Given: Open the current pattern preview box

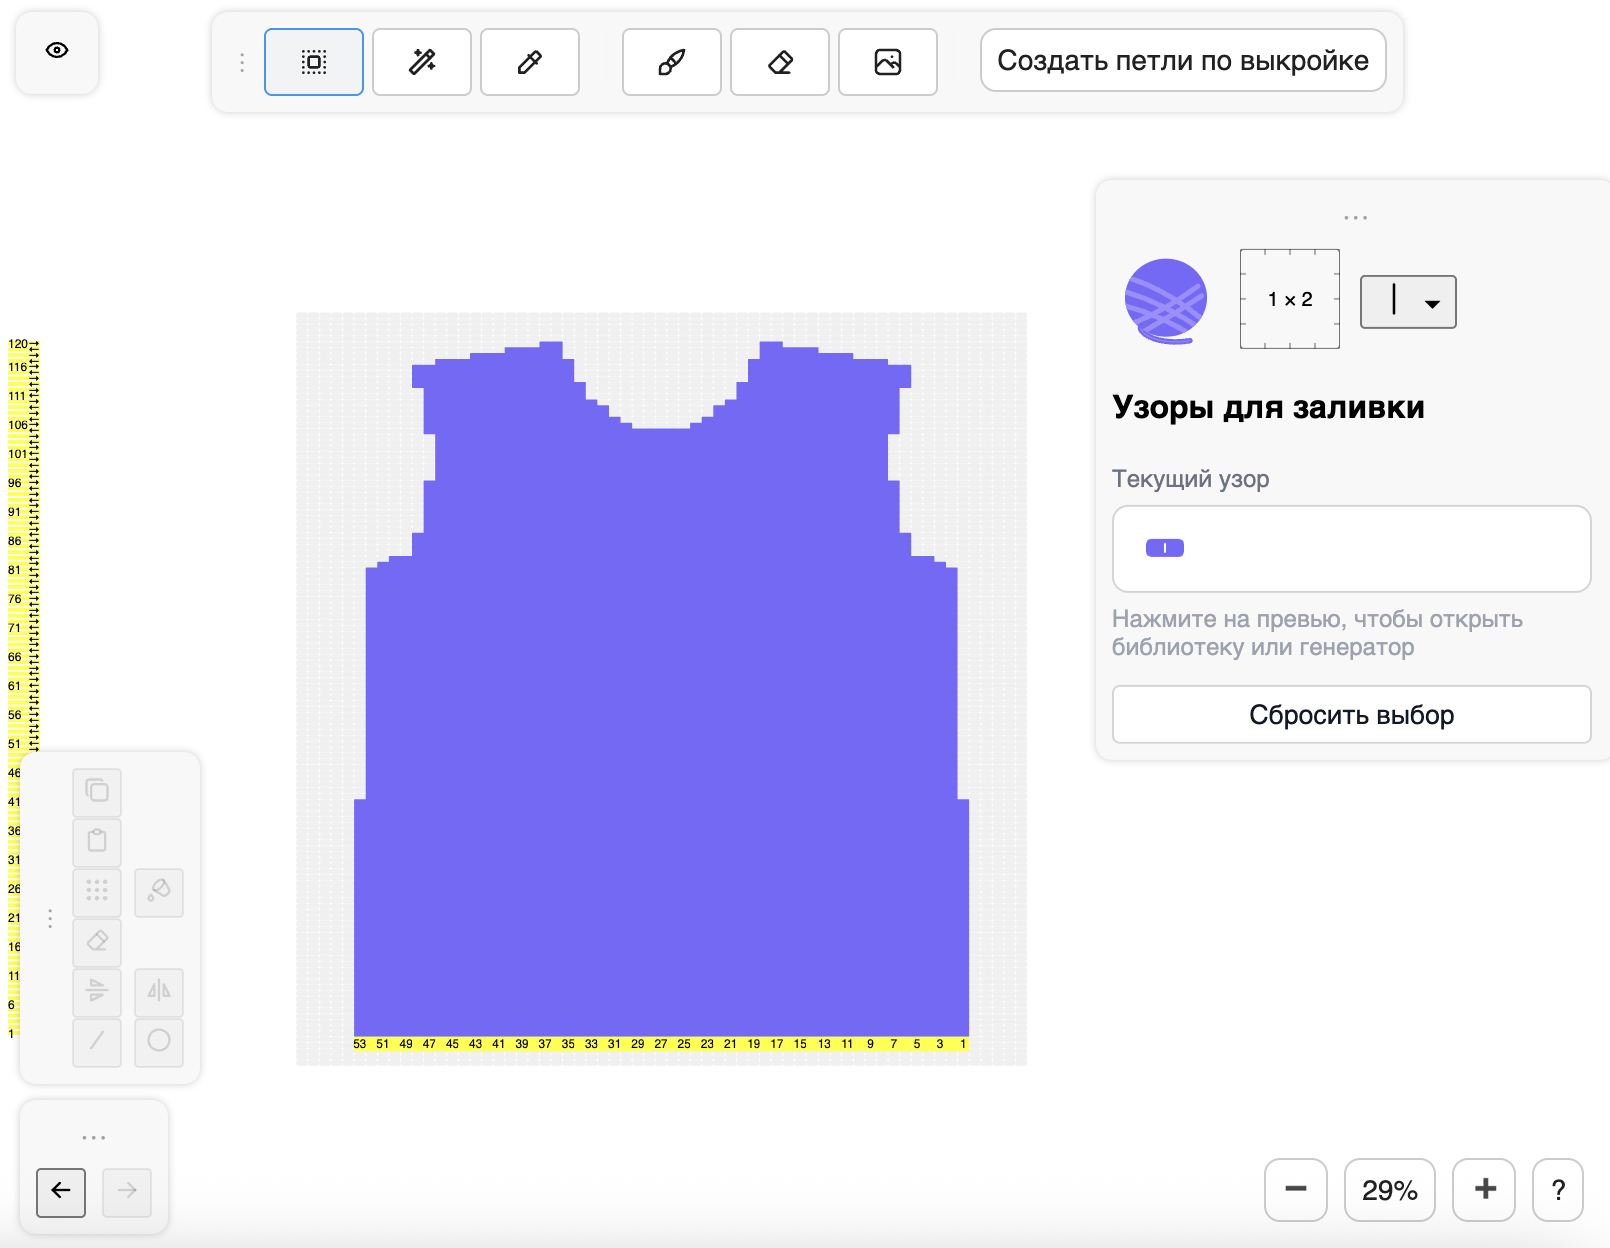Looking at the screenshot, I should pos(1350,548).
